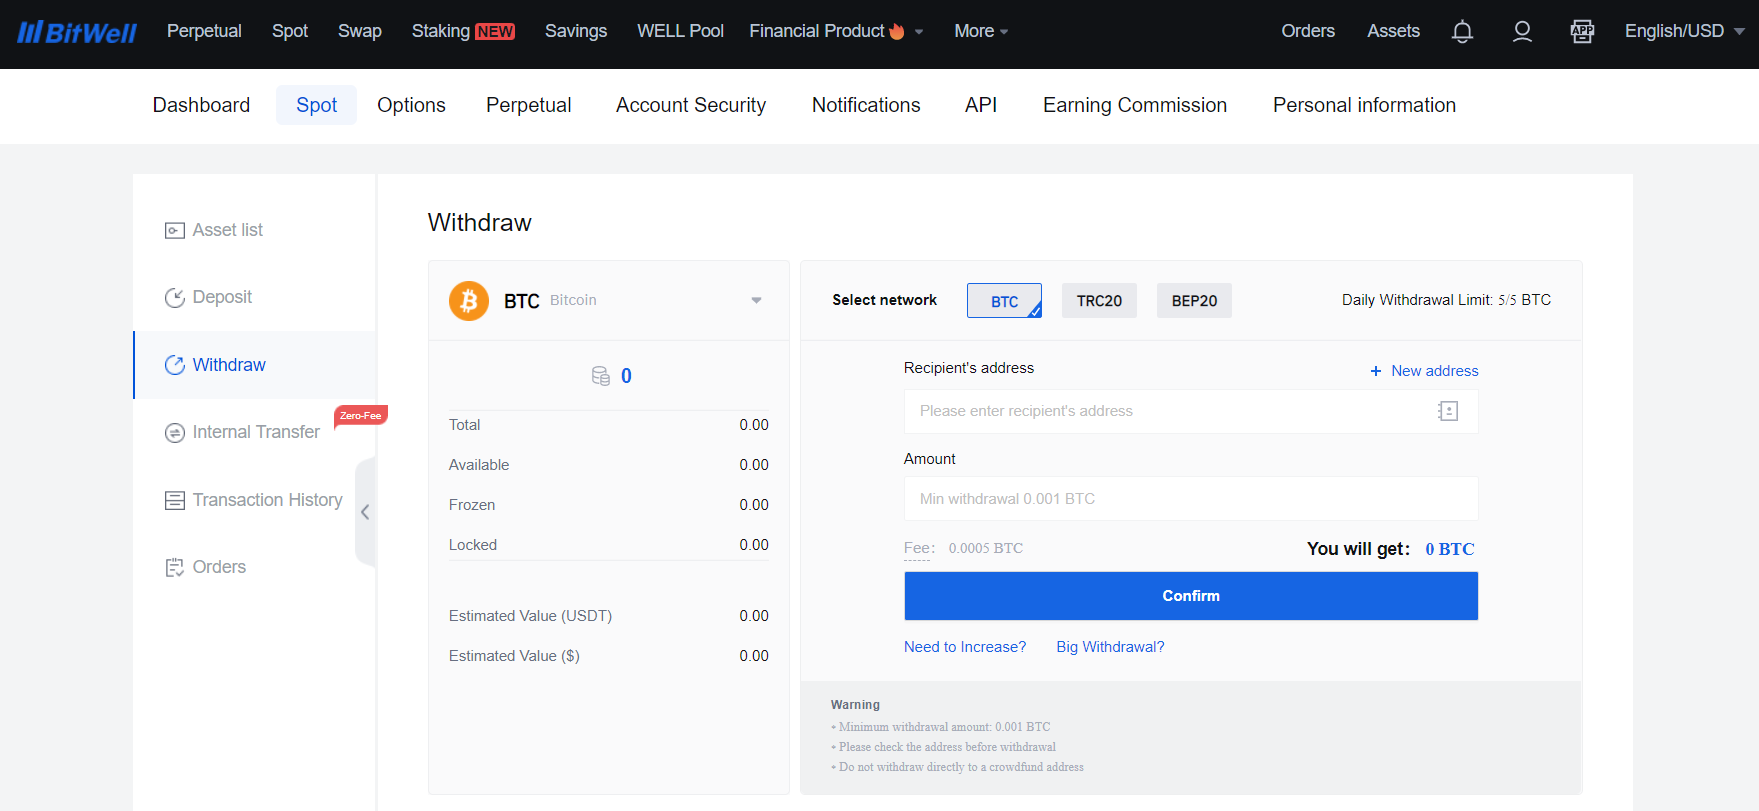Click the blue Confirm button
1759x811 pixels.
[x=1191, y=596]
